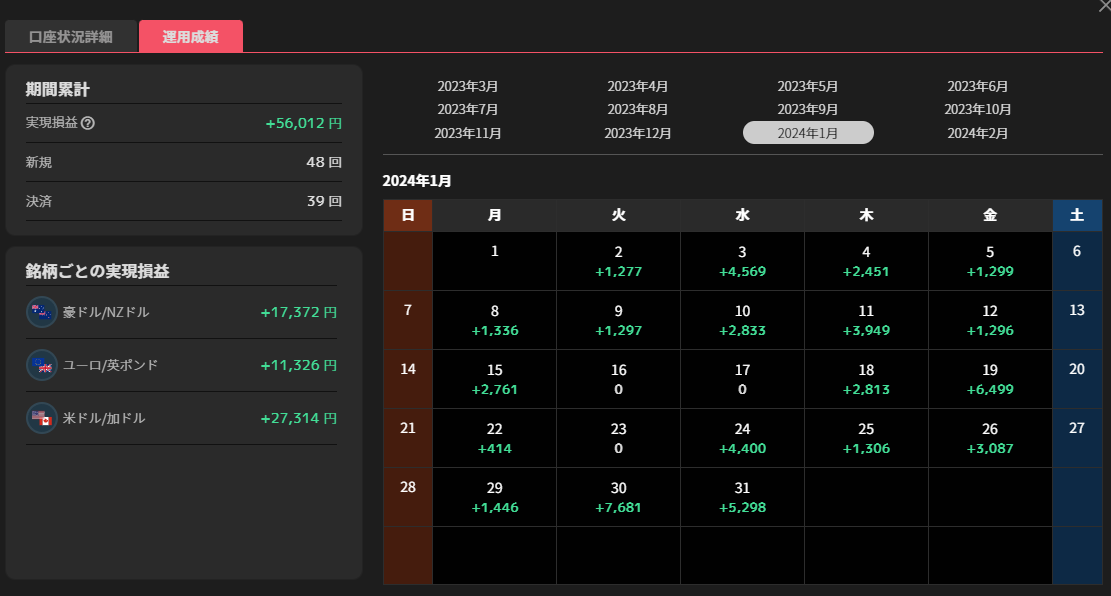Screen dimensions: 1111x596
Task: Click calendar day 17 showing 0
Action: (743, 379)
